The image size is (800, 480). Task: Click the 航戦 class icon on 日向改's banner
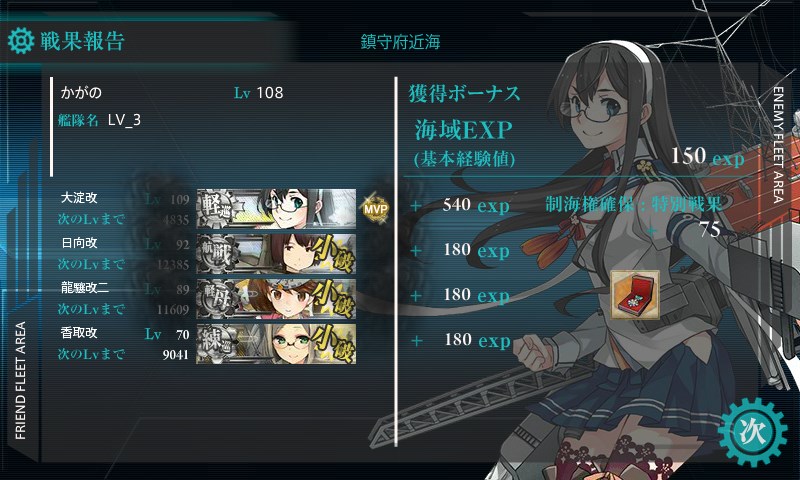[x=216, y=254]
